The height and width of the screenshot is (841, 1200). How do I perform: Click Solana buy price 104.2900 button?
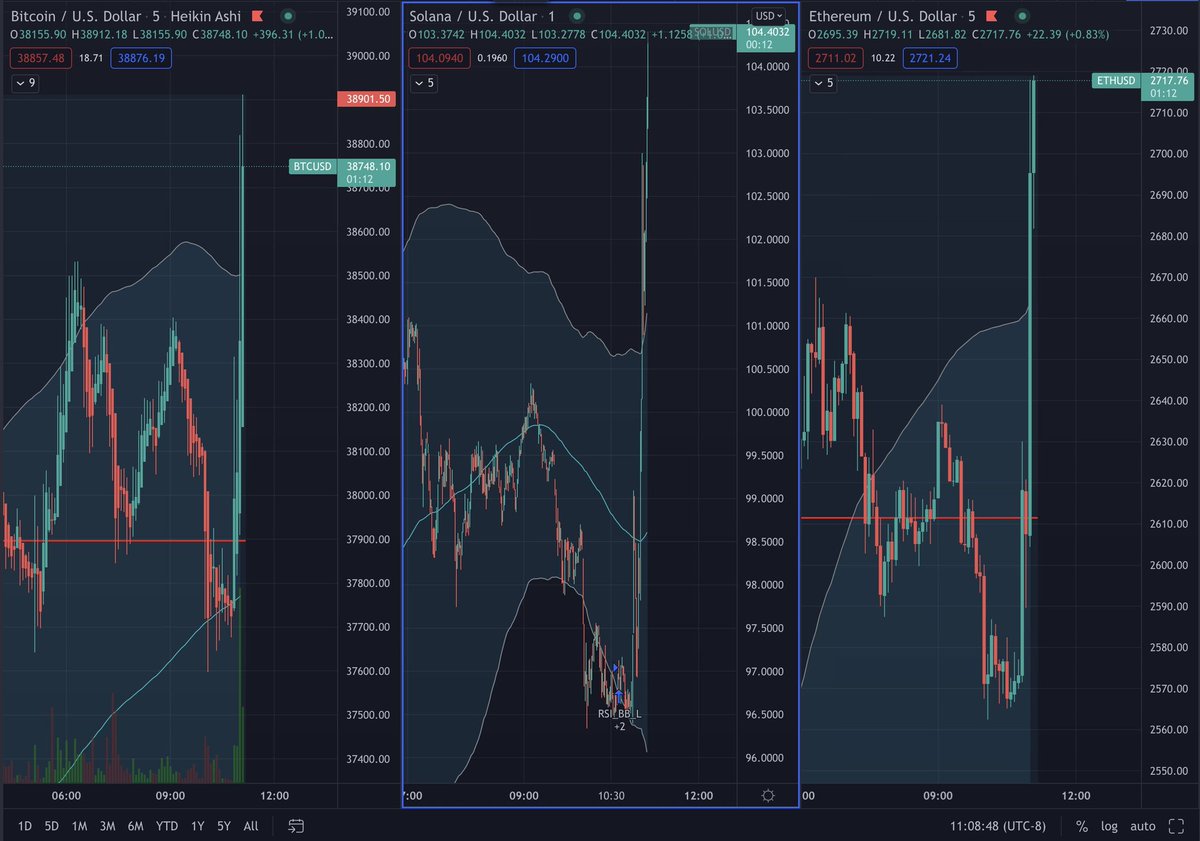click(x=543, y=58)
